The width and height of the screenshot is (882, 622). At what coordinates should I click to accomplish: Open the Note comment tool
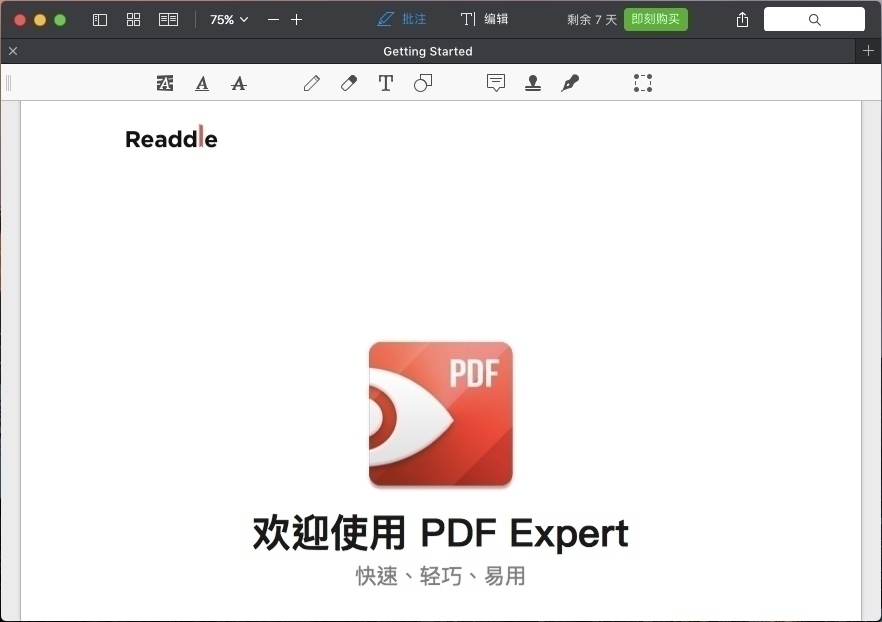point(496,83)
